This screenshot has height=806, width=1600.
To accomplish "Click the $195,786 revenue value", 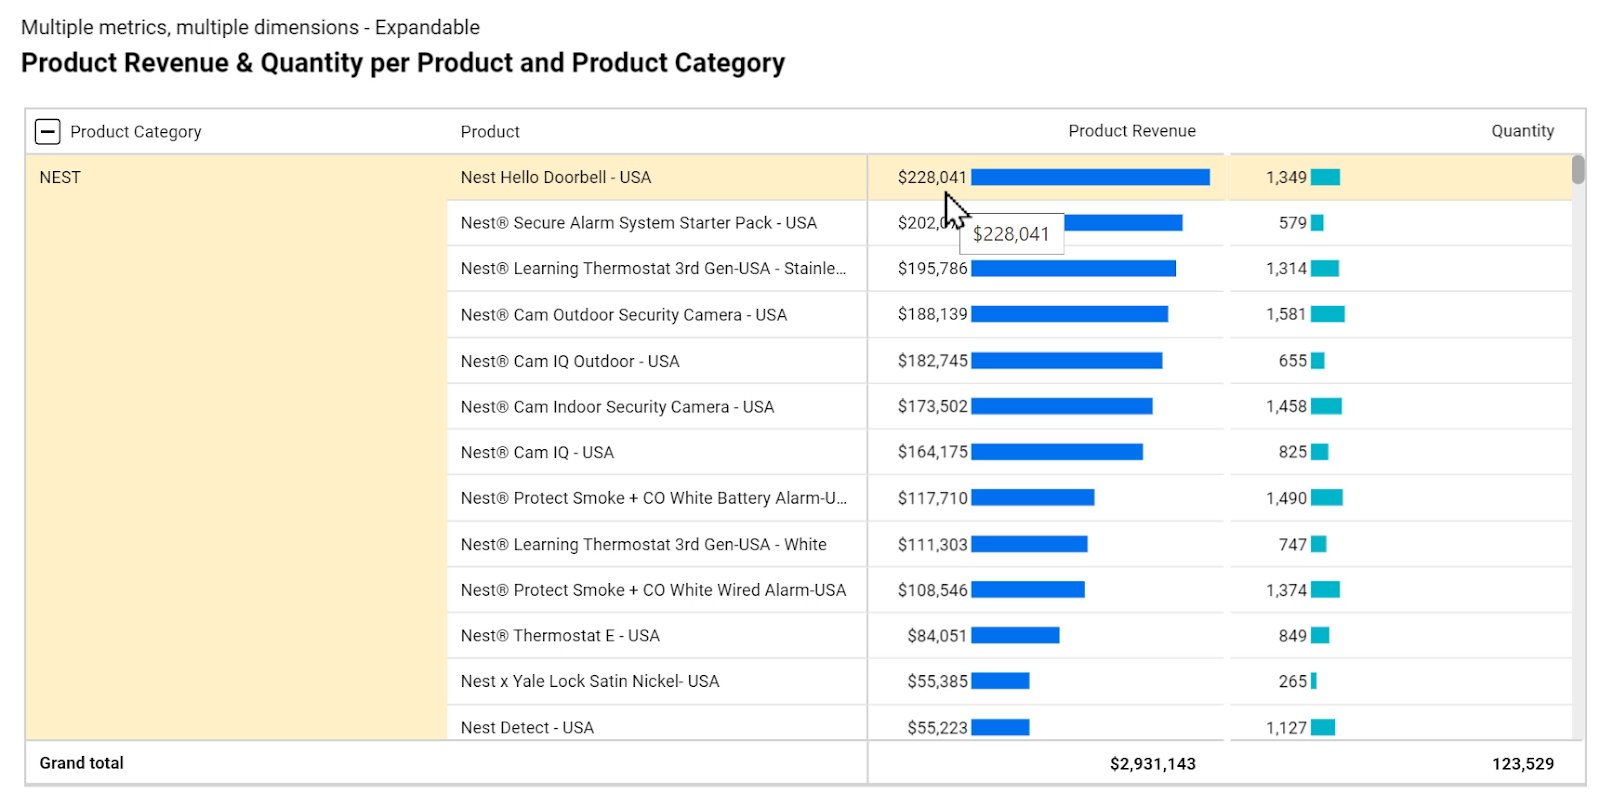I will pos(932,268).
